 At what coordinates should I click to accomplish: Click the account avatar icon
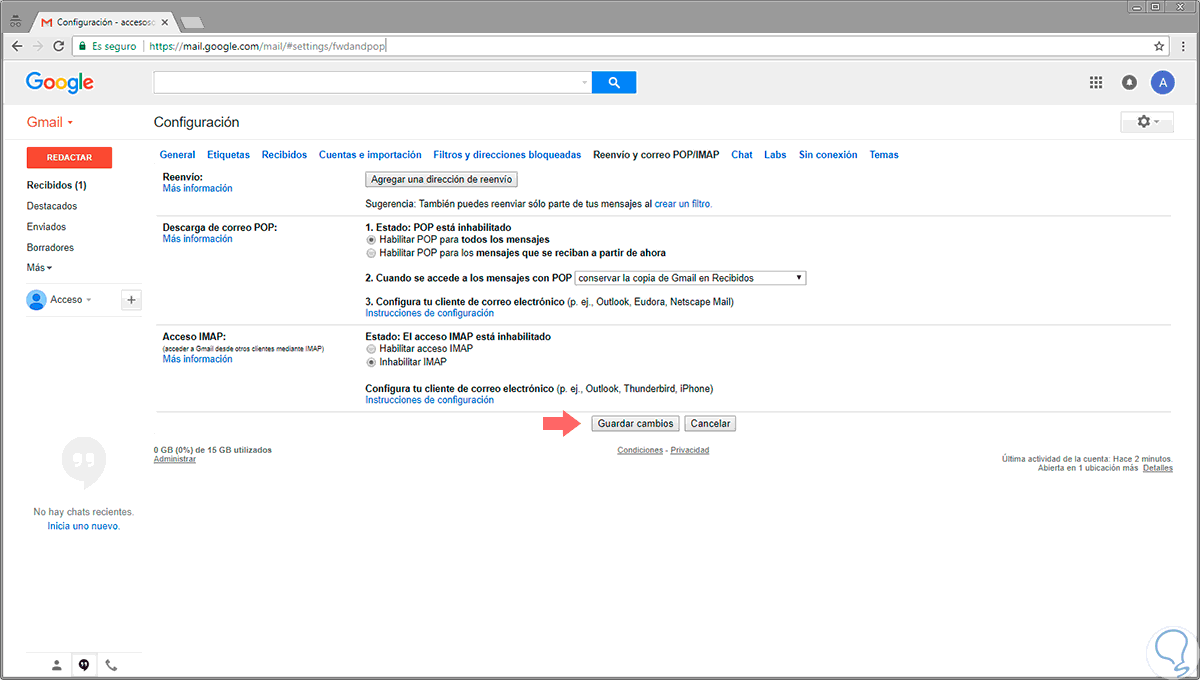[1162, 83]
